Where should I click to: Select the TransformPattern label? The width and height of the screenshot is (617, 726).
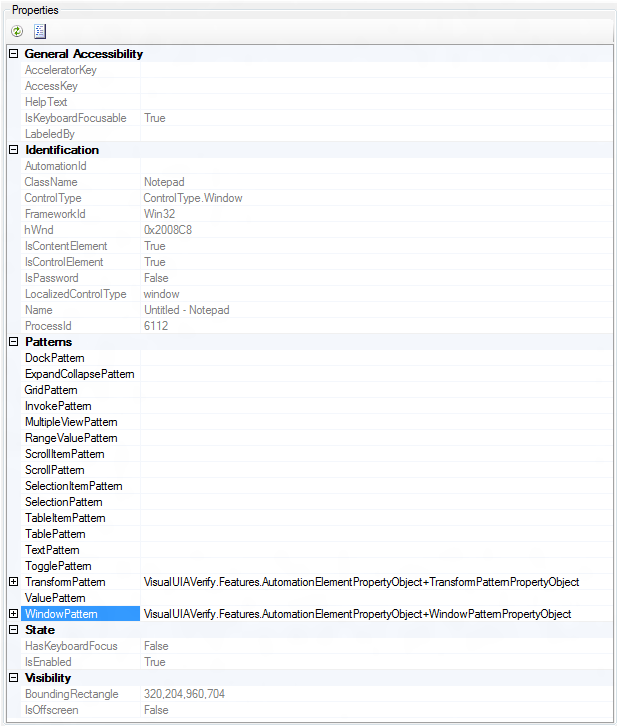(x=65, y=582)
